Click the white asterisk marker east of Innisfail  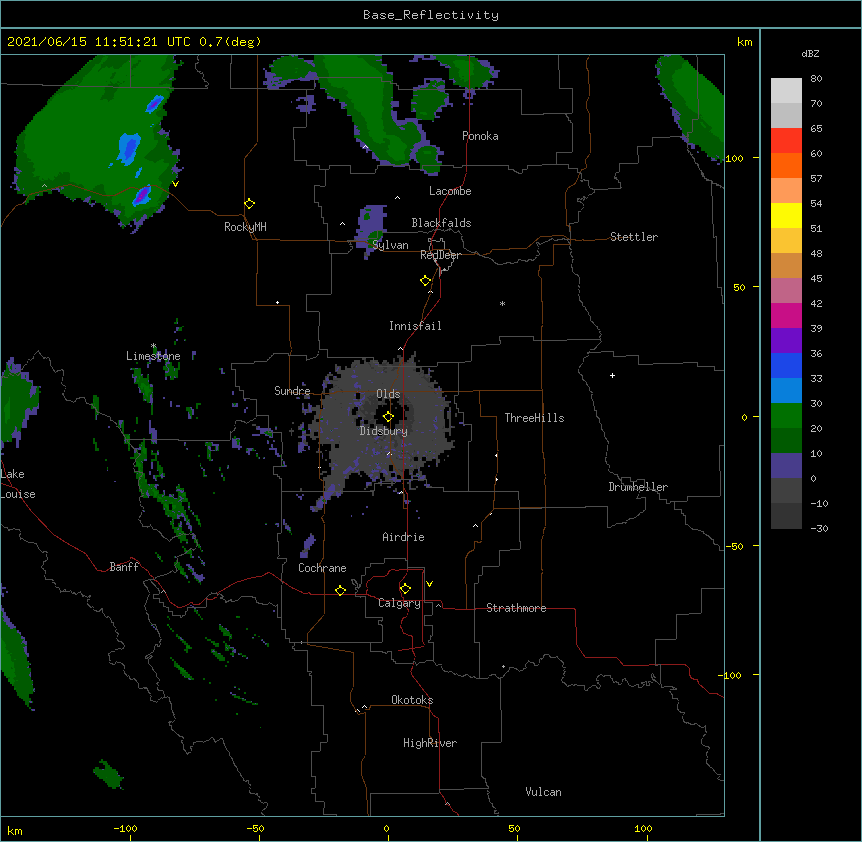point(502,303)
